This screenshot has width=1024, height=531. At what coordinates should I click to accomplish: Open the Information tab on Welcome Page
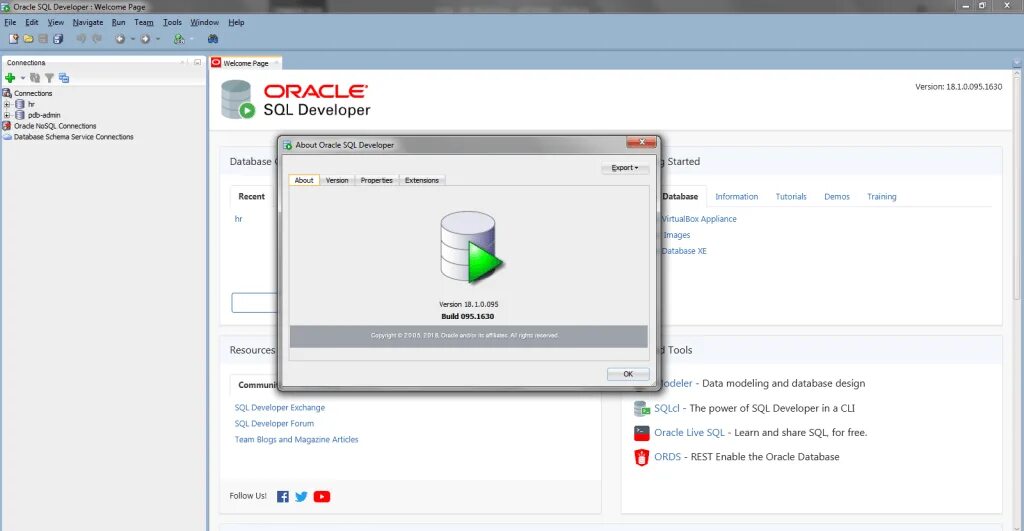737,197
